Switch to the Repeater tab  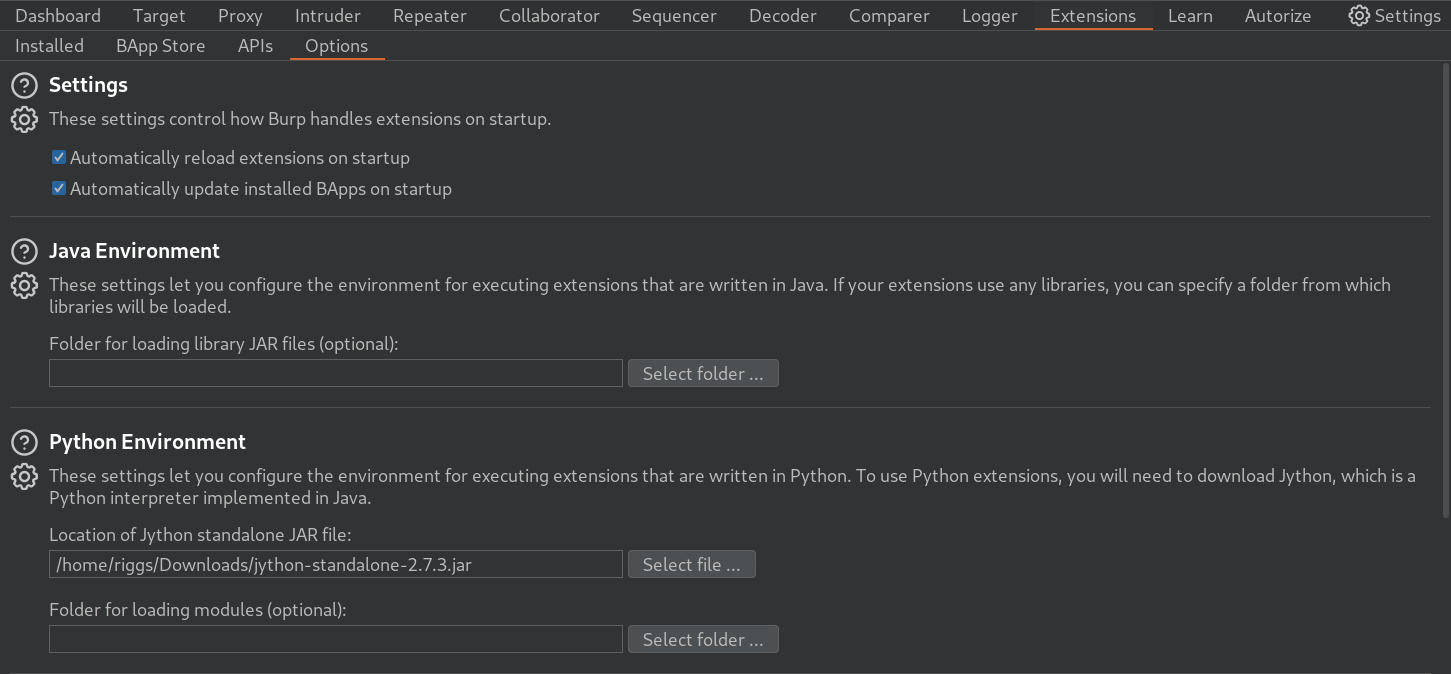click(x=430, y=16)
